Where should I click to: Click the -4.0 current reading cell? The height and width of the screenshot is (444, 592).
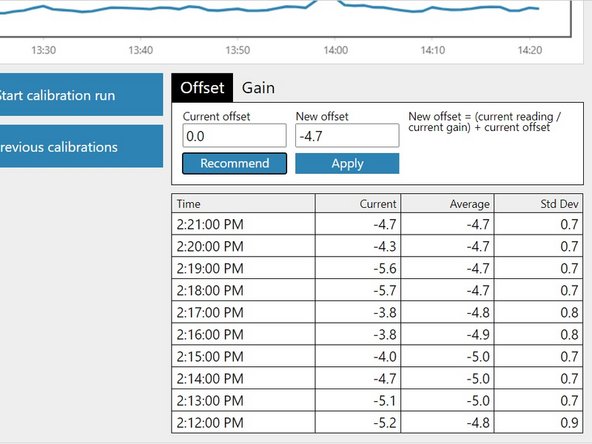point(358,356)
